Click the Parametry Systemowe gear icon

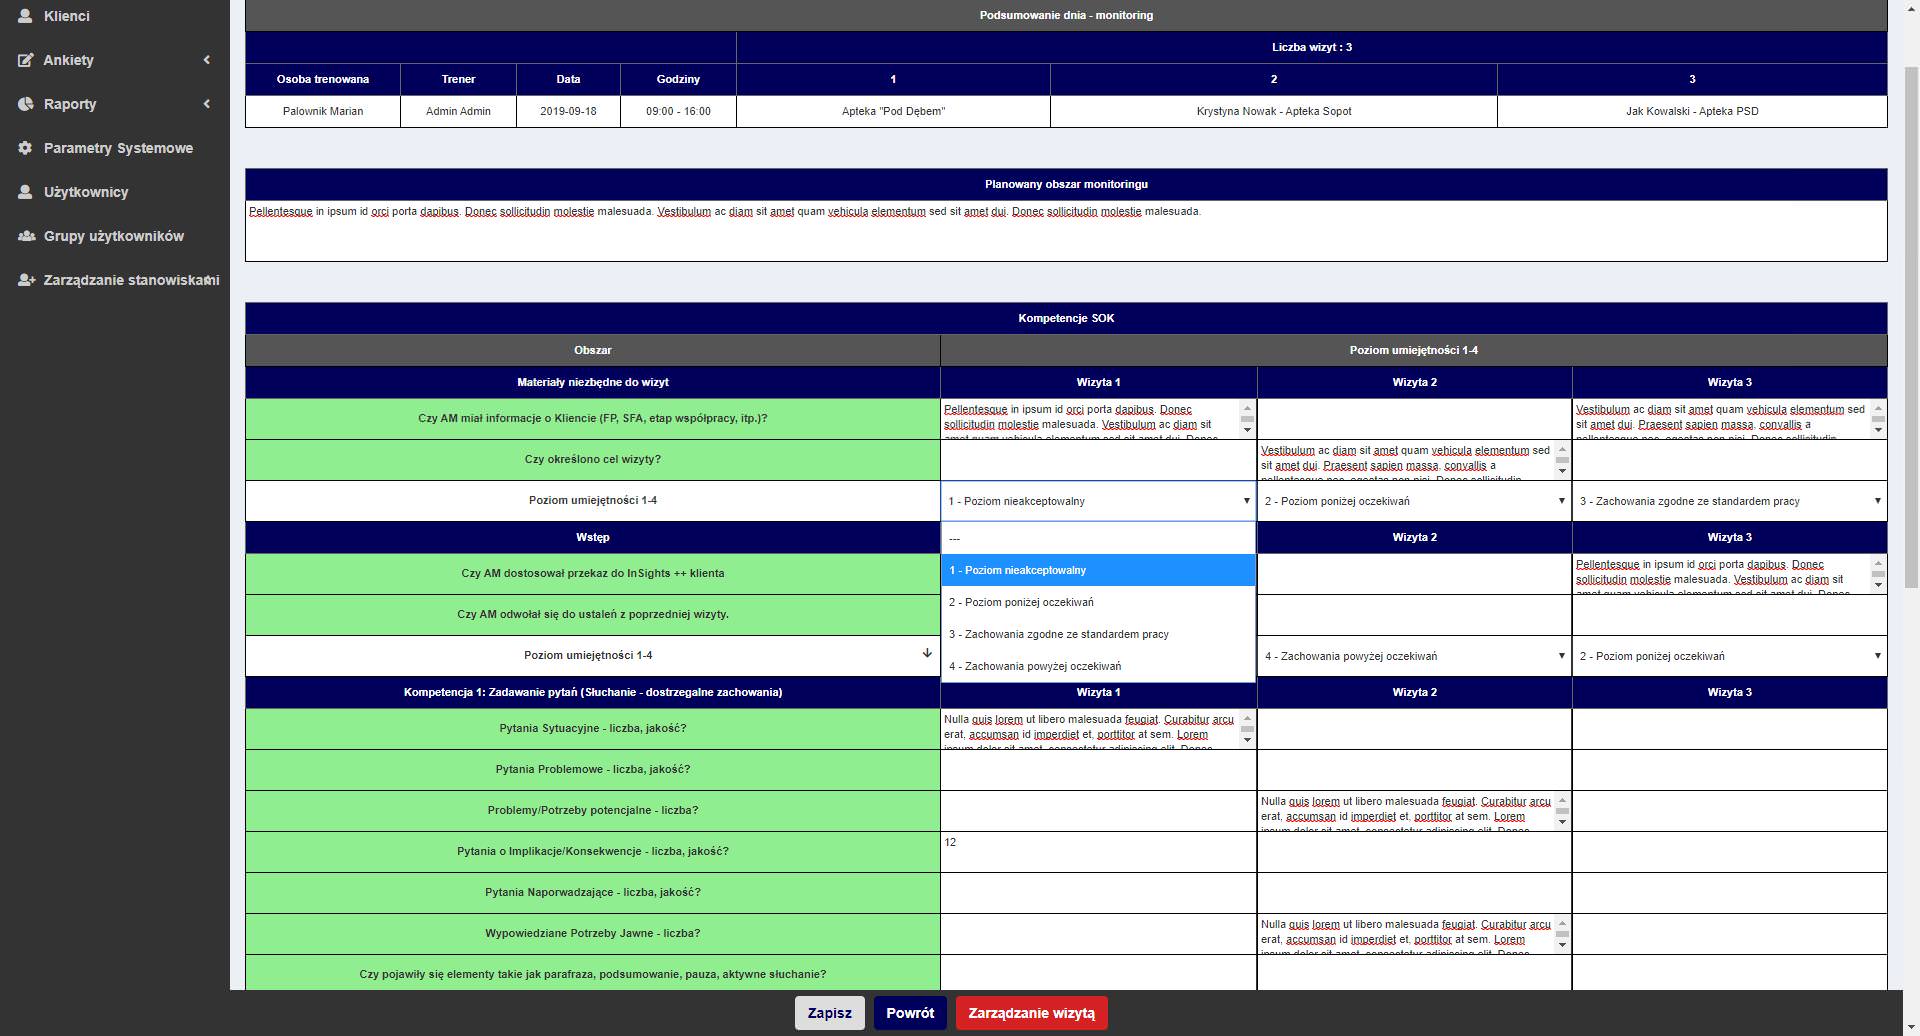click(x=26, y=148)
